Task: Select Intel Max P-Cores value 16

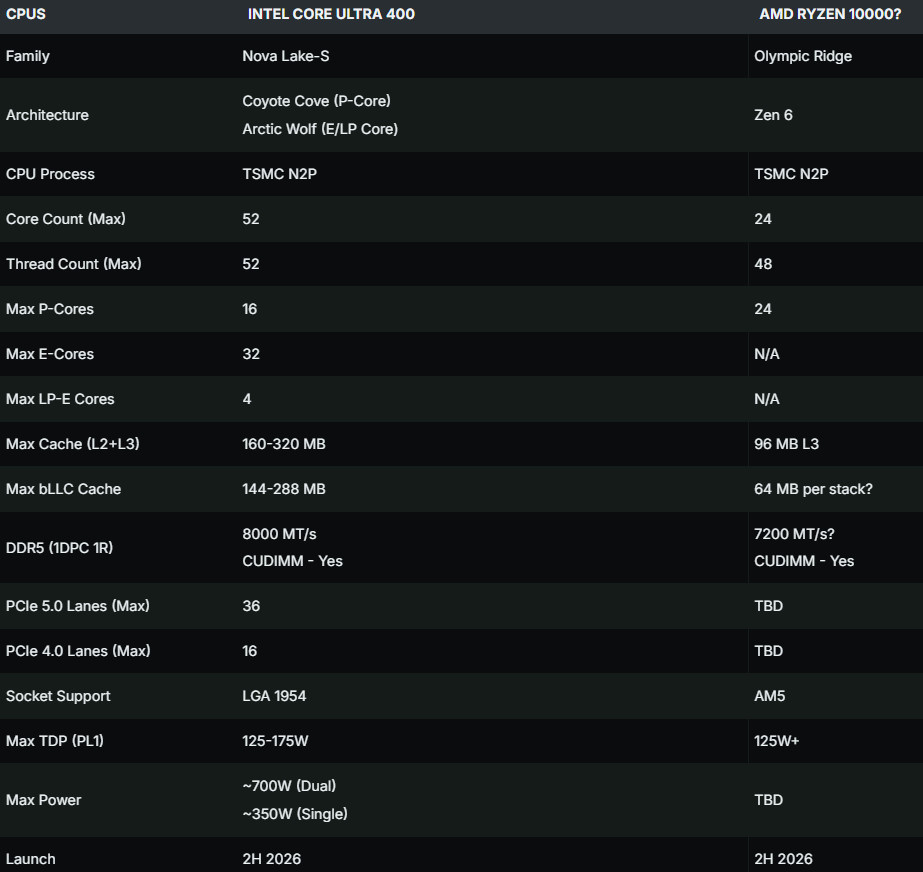Action: pos(250,309)
